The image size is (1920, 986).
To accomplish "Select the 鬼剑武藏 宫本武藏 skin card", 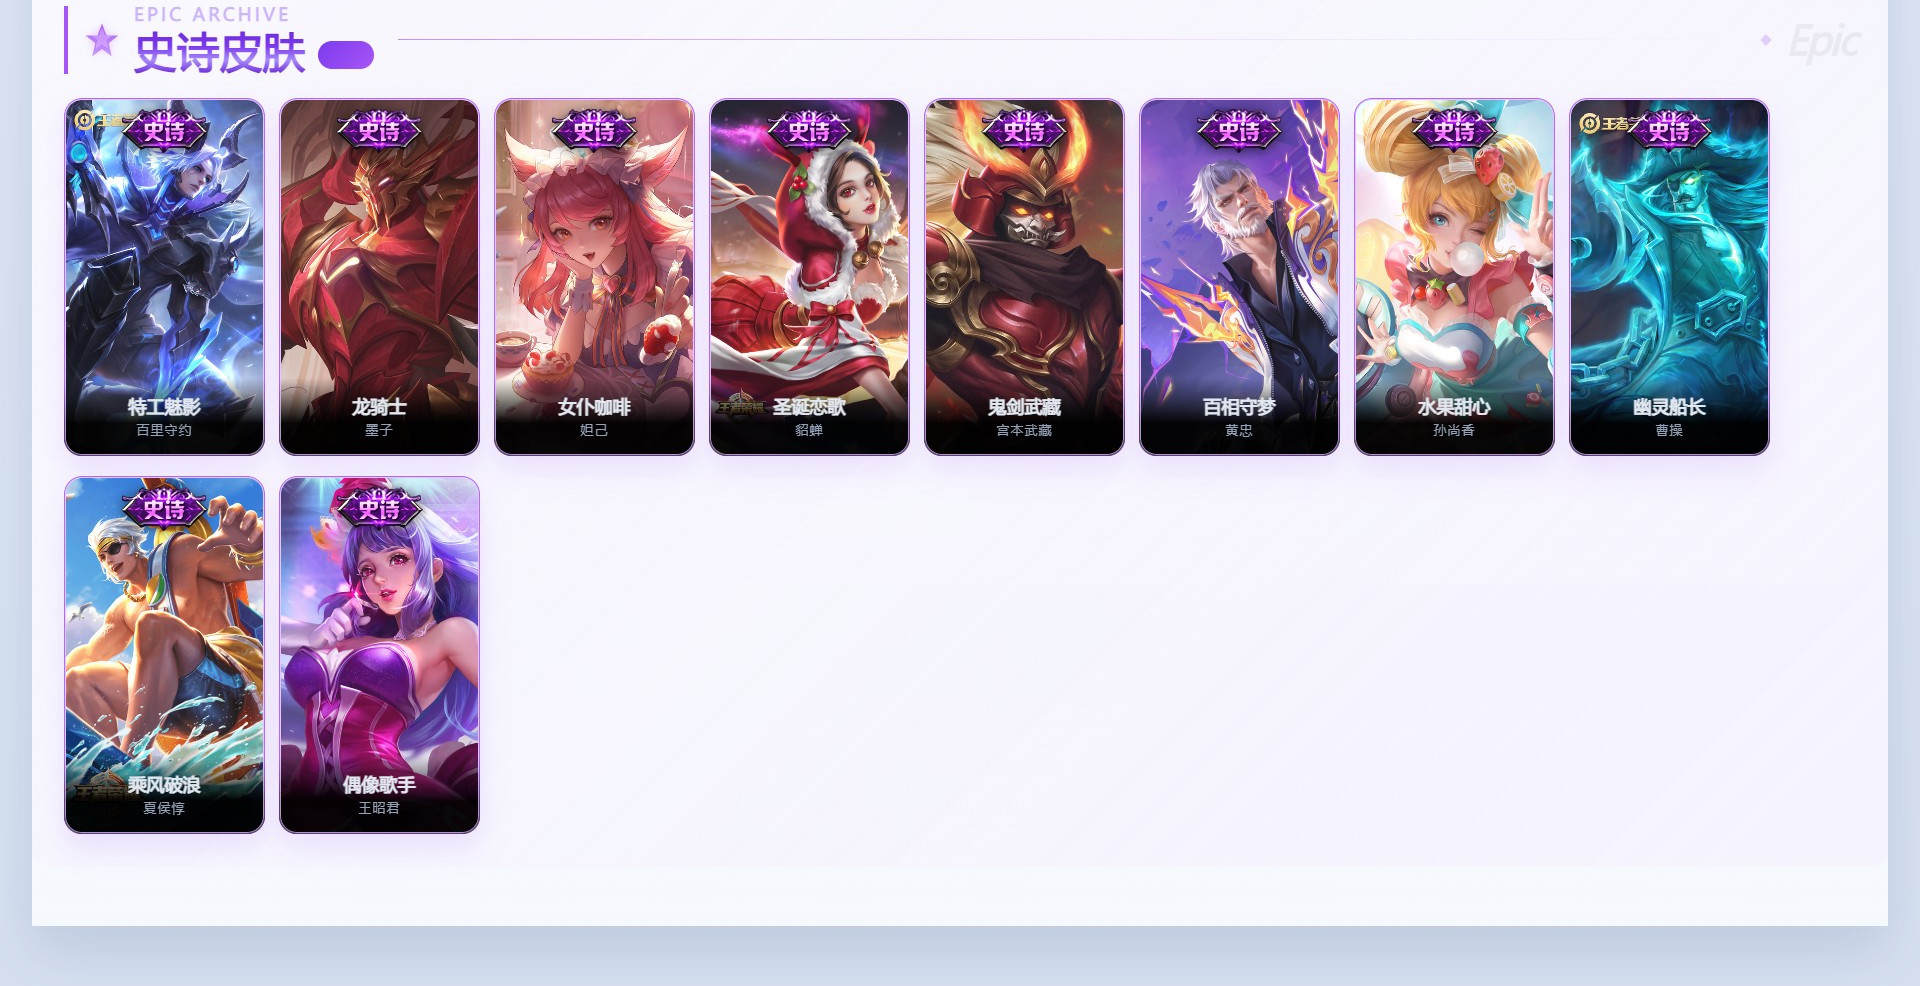I will pos(1024,277).
